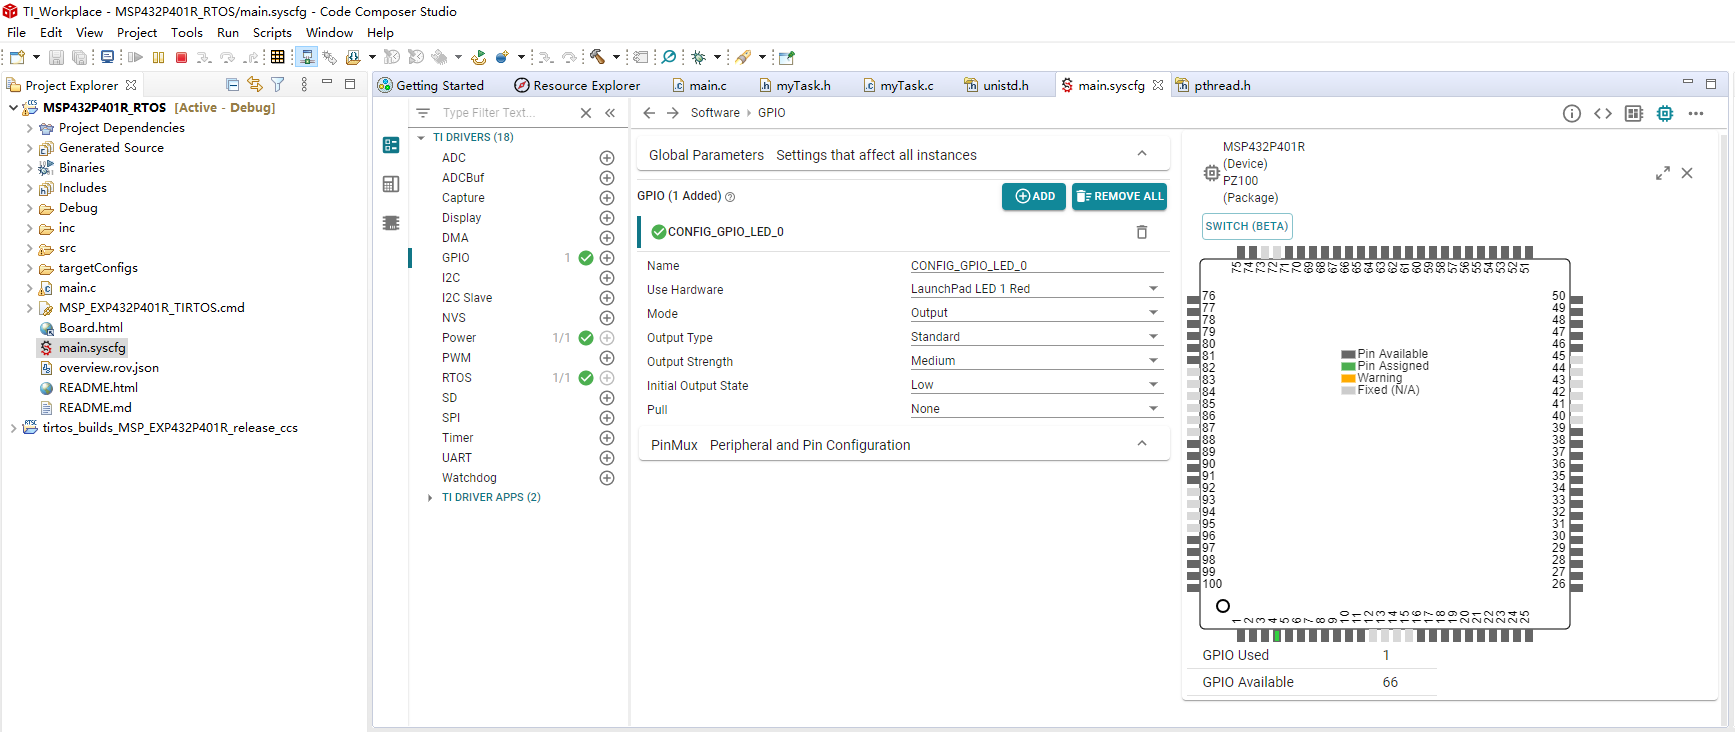Collapse the PinMux section
The image size is (1735, 732).
(x=1142, y=444)
